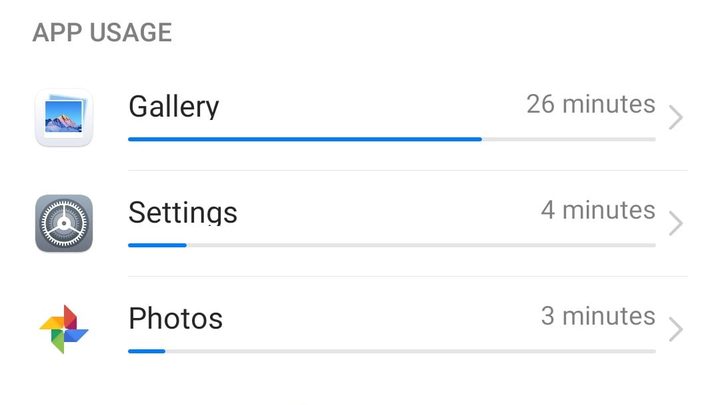Tap the Settings gear app icon
Viewport: 720px width, 405px height.
click(64, 223)
